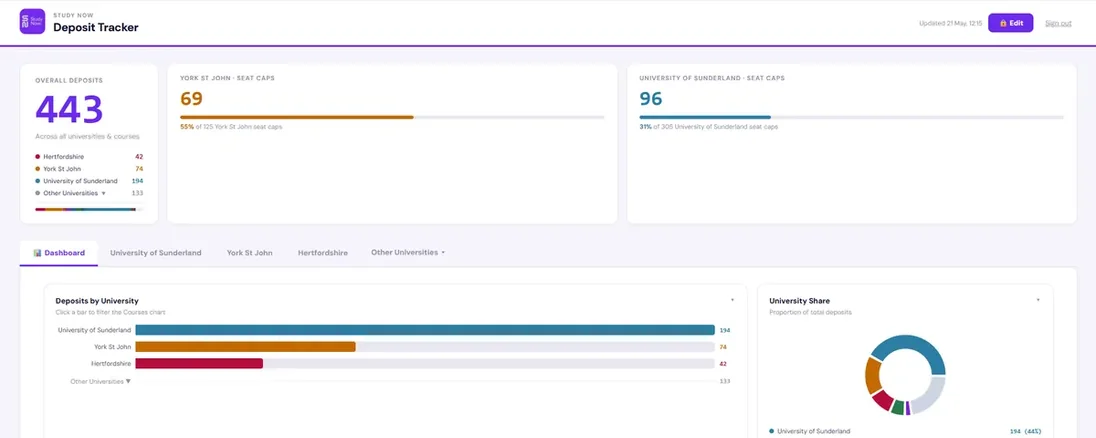This screenshot has width=1096, height=438.
Task: Click the red donut chart segment
Action: point(882,400)
